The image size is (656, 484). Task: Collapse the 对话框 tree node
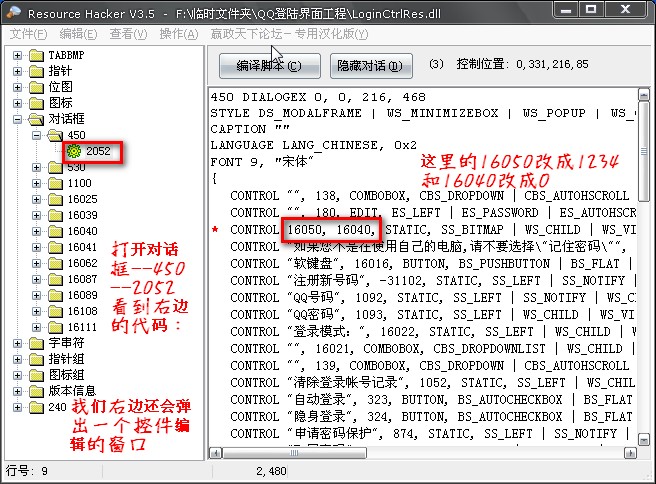(18, 119)
